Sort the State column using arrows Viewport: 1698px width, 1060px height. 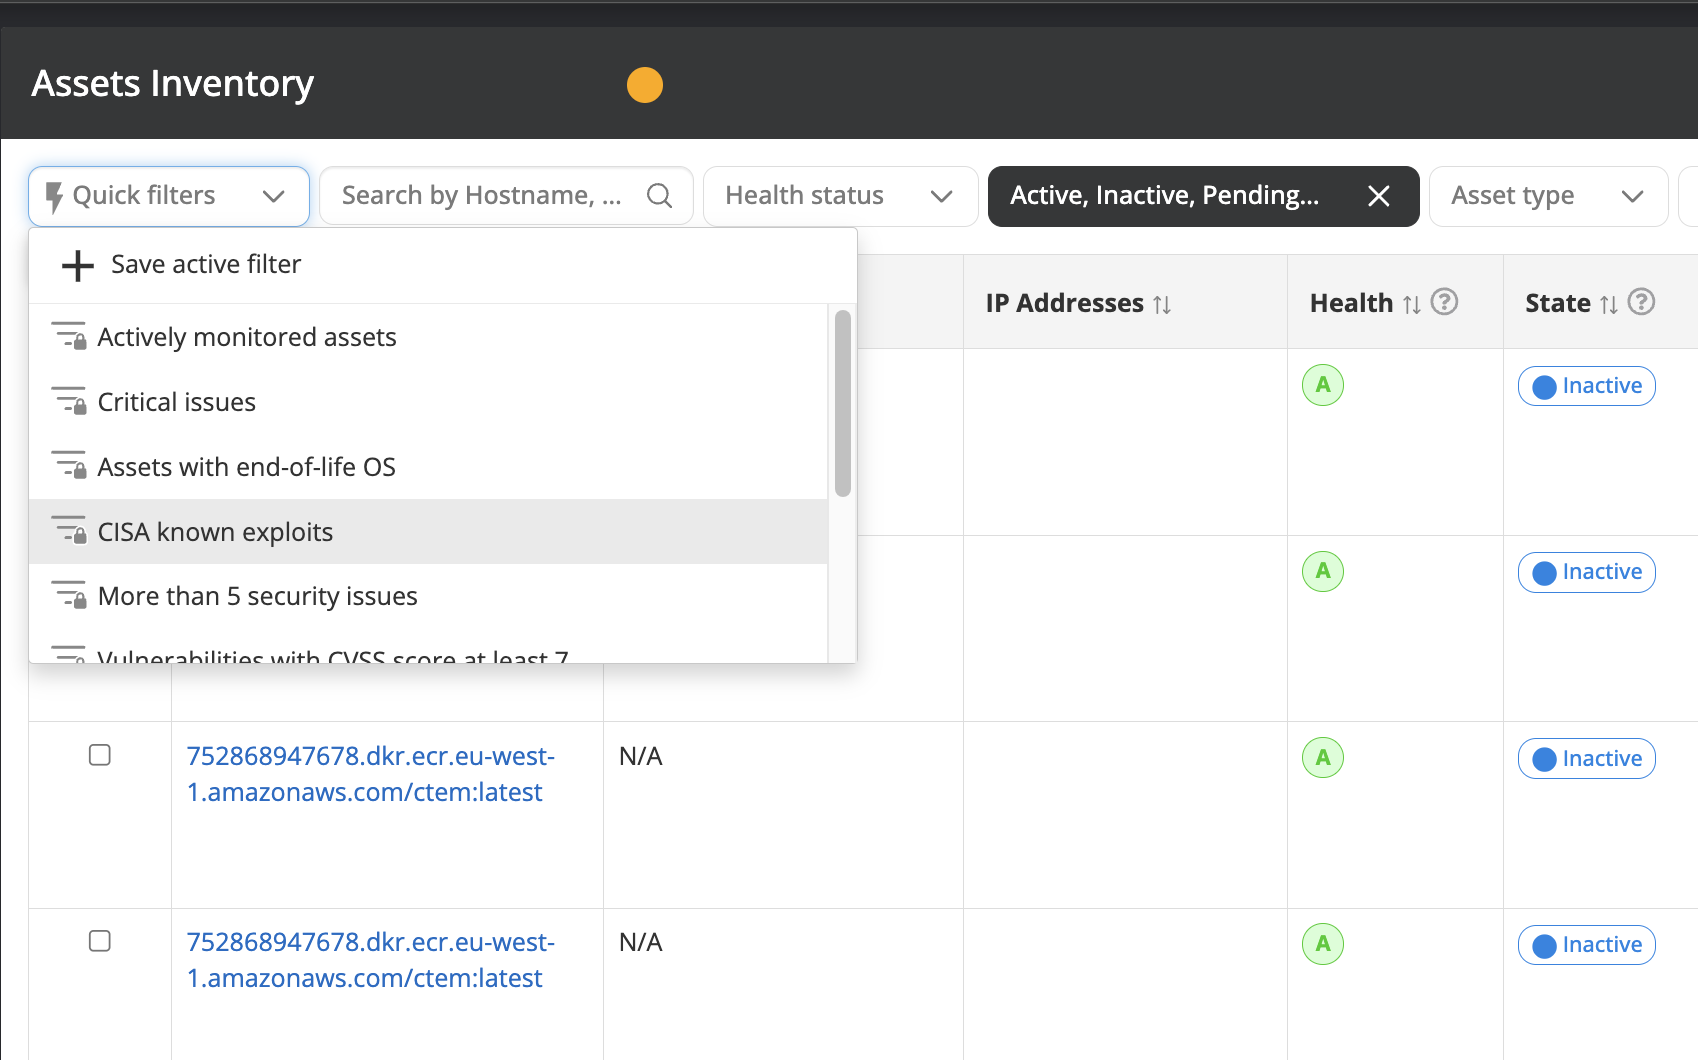(x=1608, y=304)
